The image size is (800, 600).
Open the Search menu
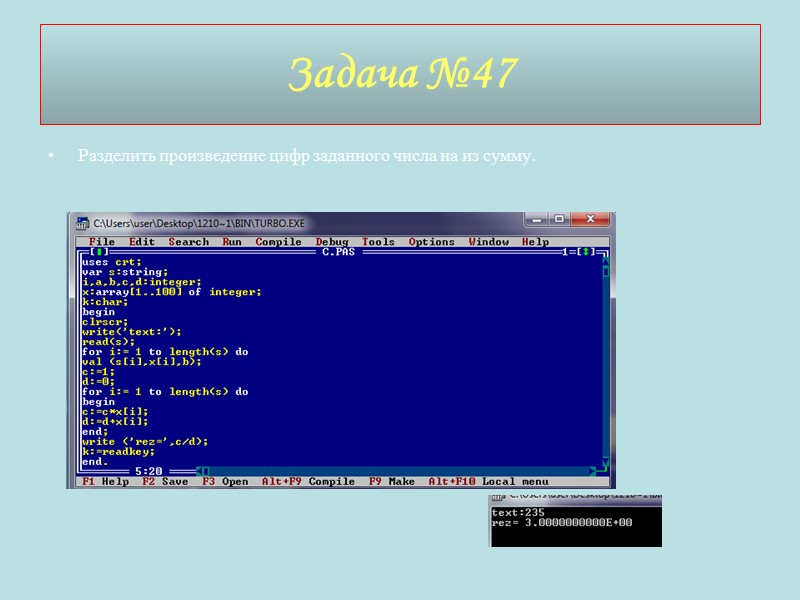point(189,242)
